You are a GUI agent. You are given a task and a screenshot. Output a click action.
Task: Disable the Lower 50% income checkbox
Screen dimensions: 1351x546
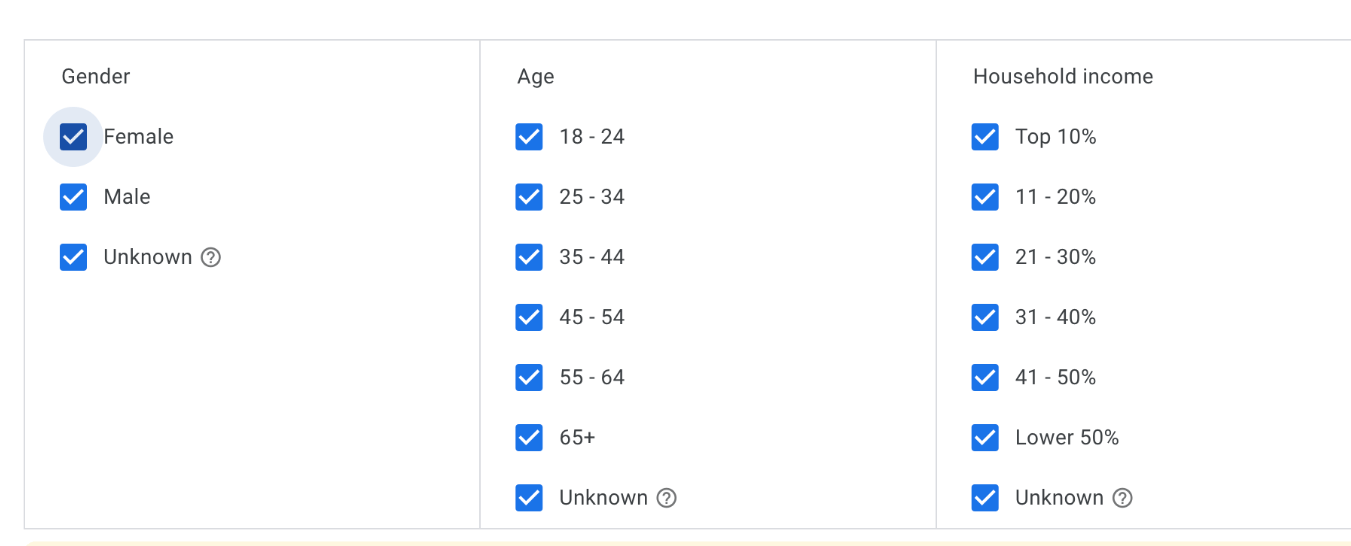(985, 437)
